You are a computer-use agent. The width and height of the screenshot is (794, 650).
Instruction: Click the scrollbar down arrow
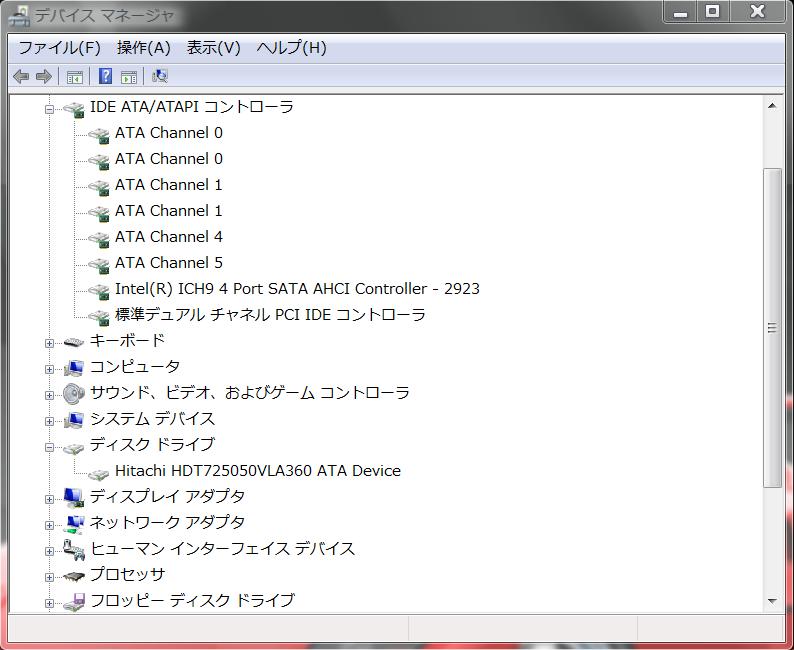[772, 601]
